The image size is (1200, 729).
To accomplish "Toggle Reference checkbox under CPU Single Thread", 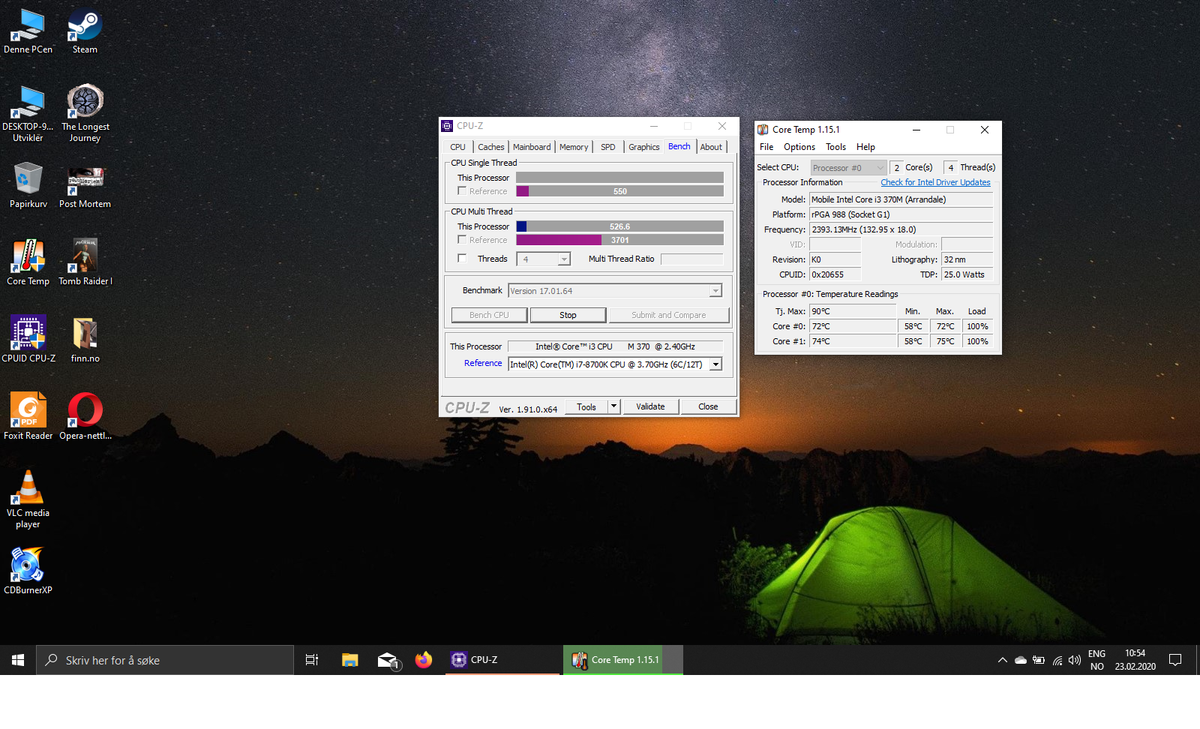I will pyautogui.click(x=462, y=191).
